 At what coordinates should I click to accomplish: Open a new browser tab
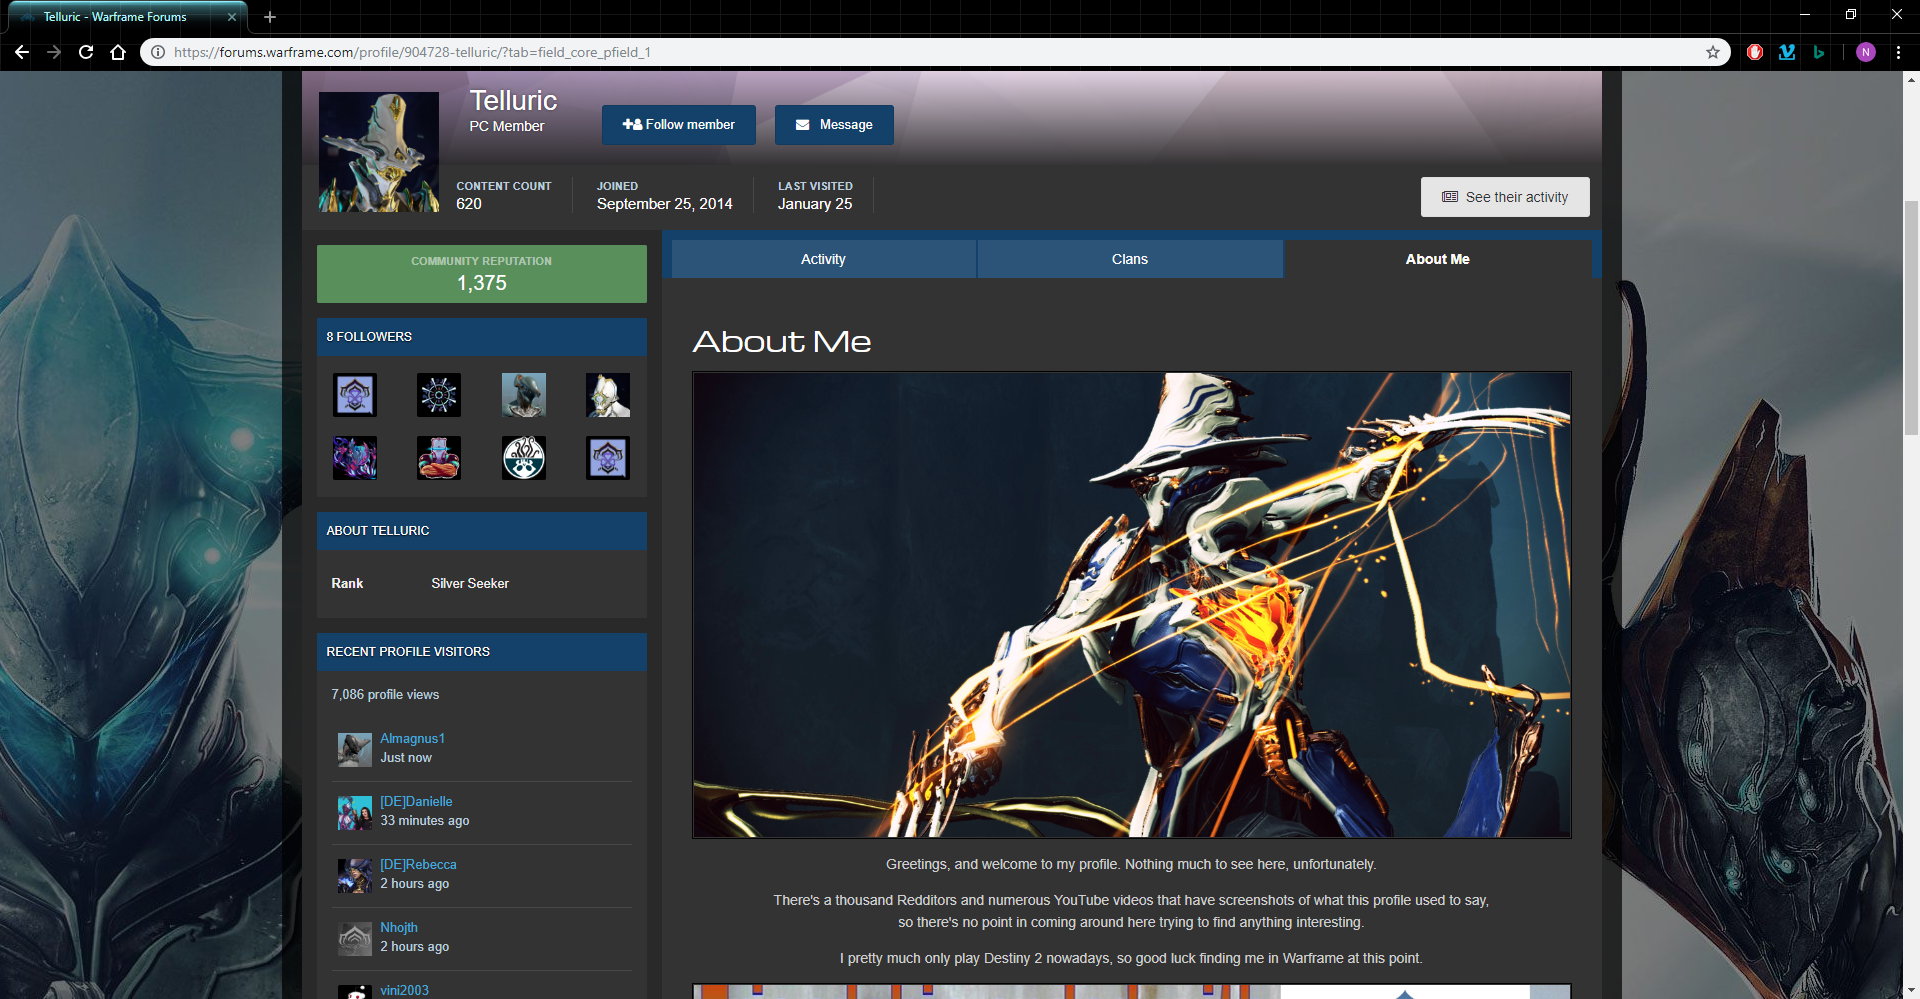point(270,17)
